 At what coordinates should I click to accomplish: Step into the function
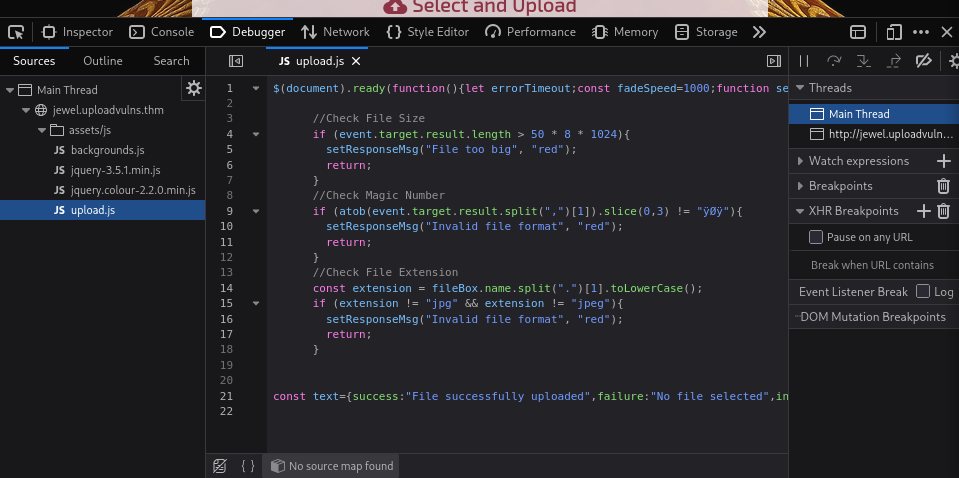tap(864, 61)
